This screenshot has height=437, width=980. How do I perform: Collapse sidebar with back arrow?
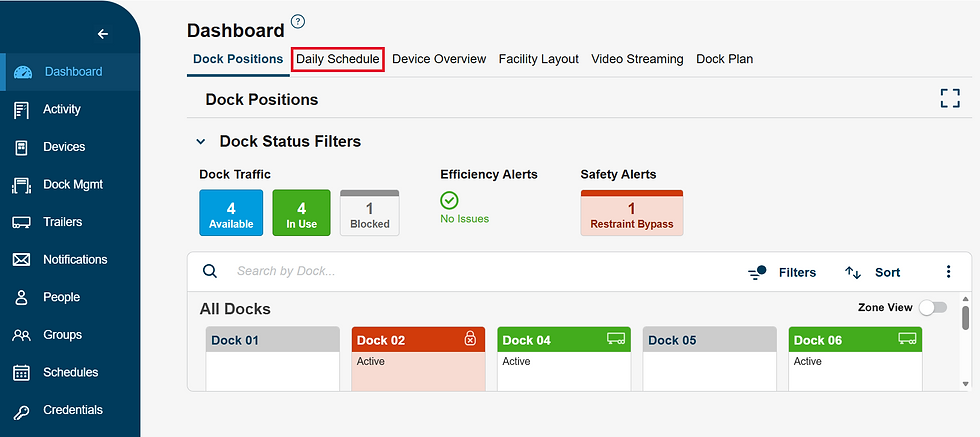[x=102, y=34]
